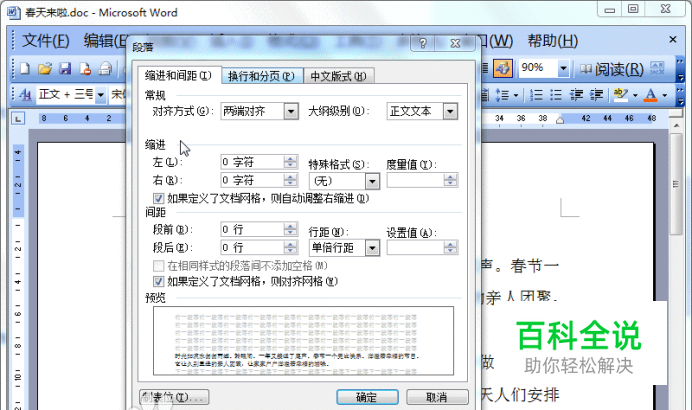Viewport: 692px width, 410px height.
Task: Click the greyed-out icon right of 阅读(R)
Action: pyautogui.click(x=657, y=68)
